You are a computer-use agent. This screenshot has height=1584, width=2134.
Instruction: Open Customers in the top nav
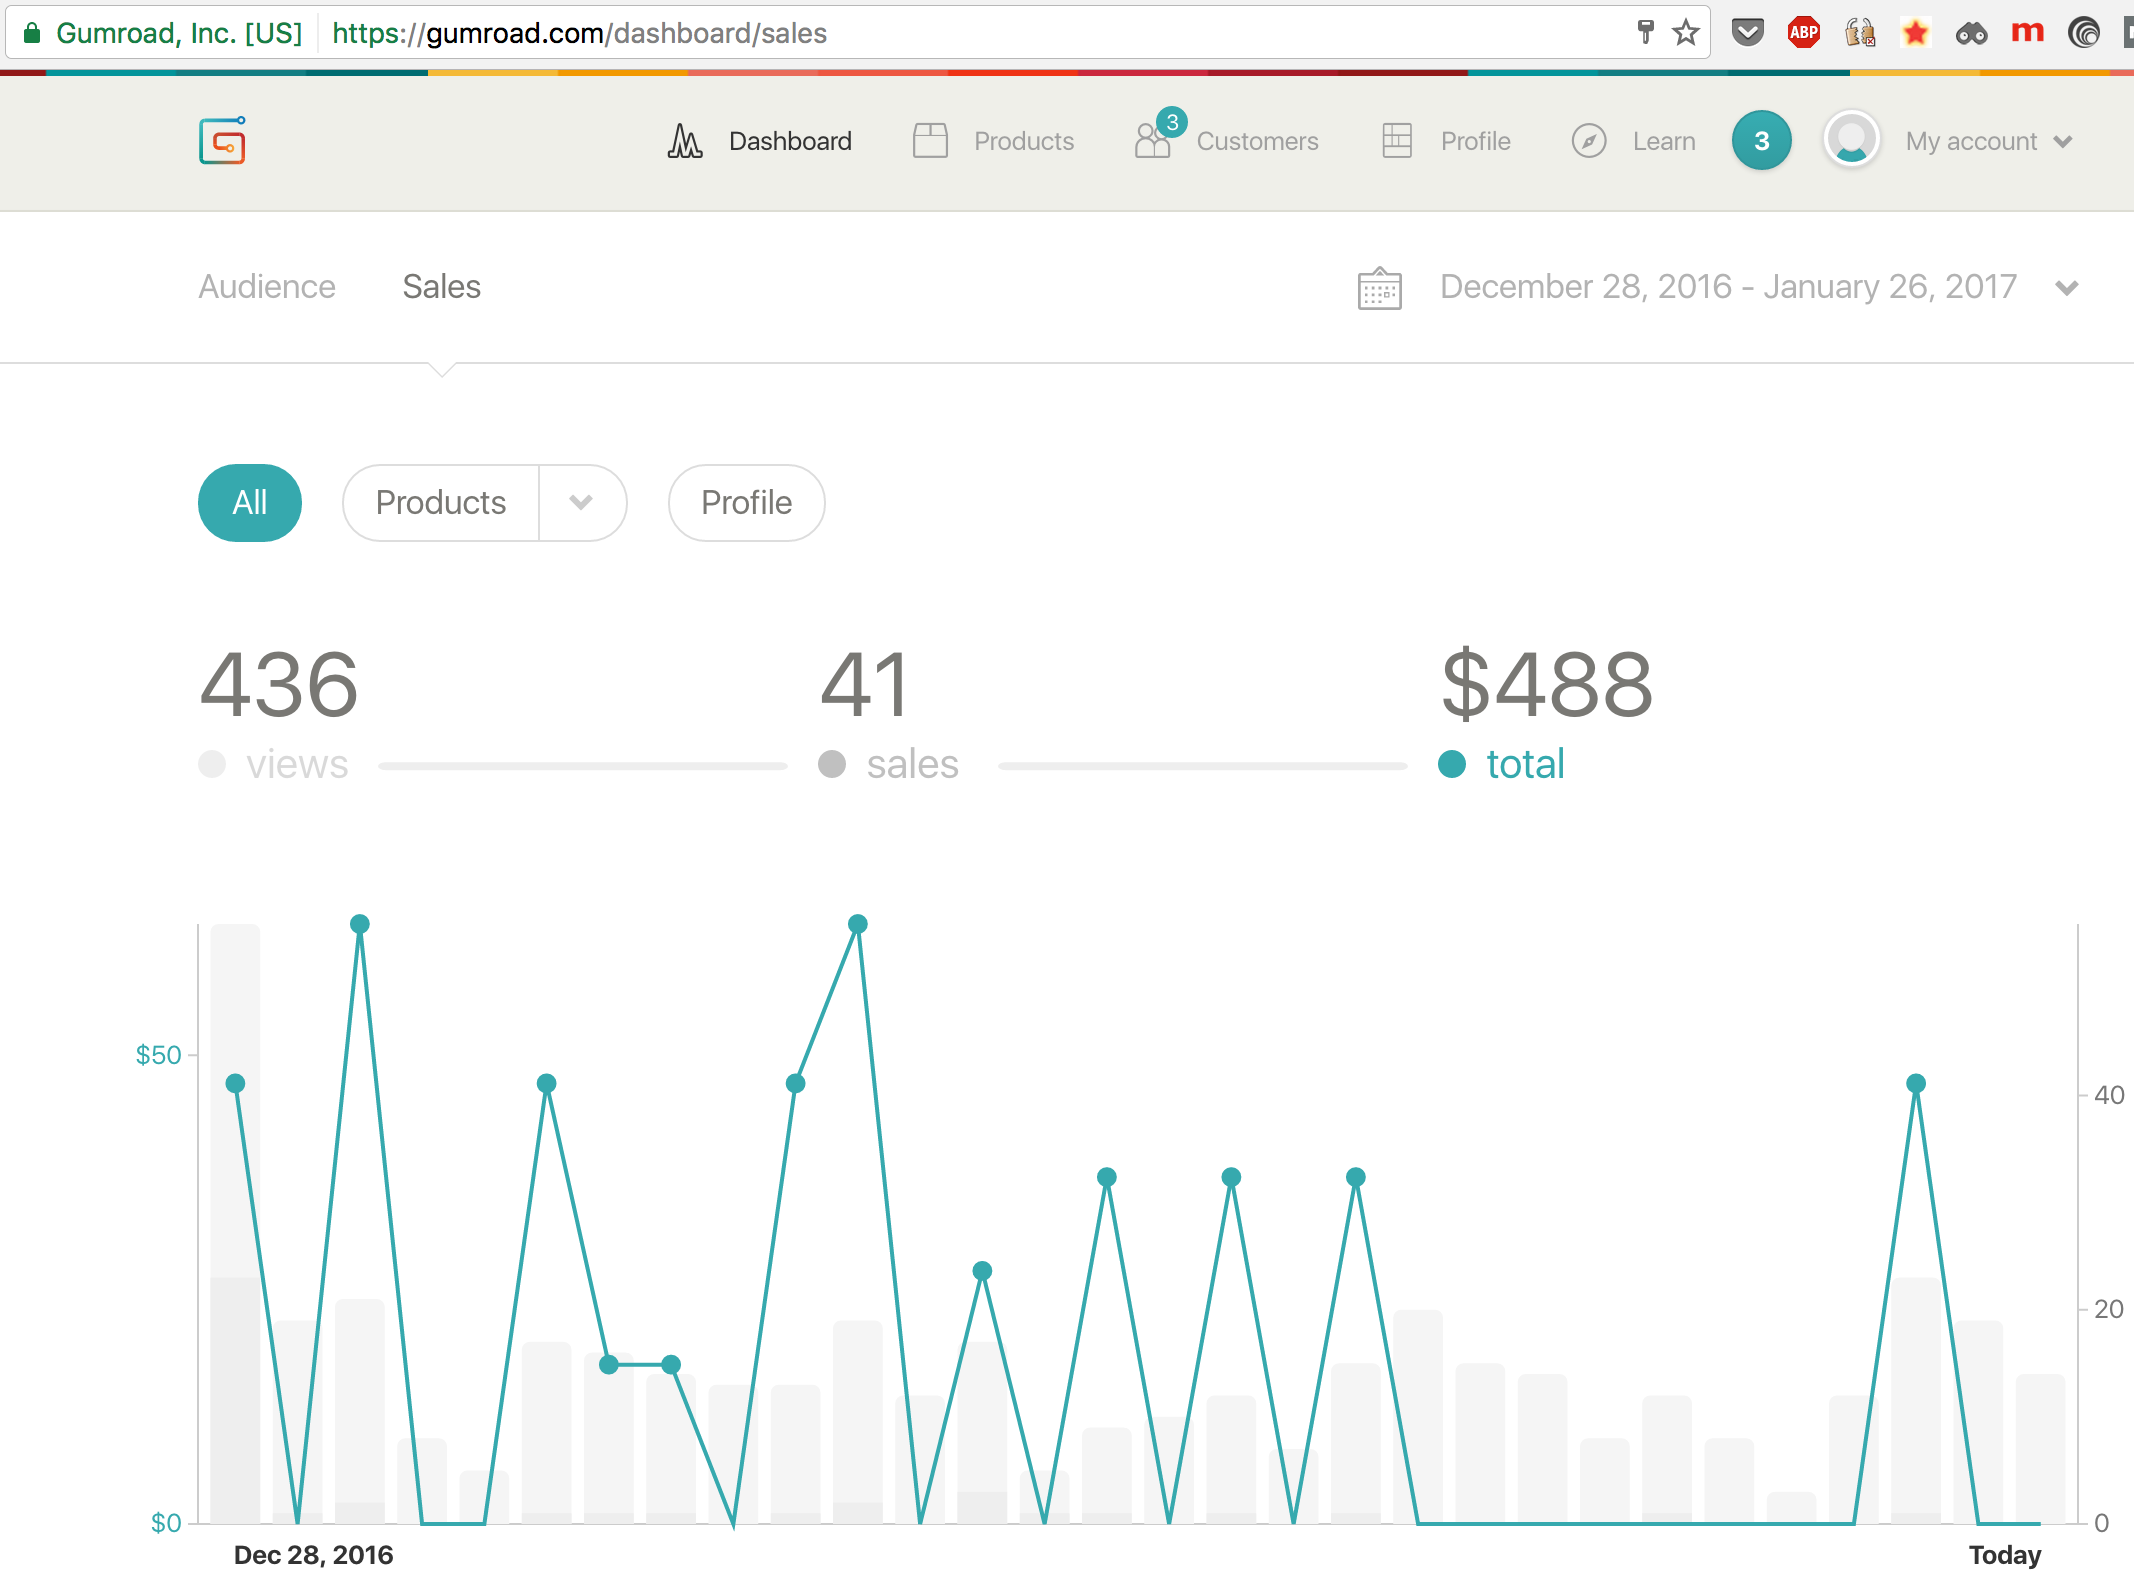1257,141
